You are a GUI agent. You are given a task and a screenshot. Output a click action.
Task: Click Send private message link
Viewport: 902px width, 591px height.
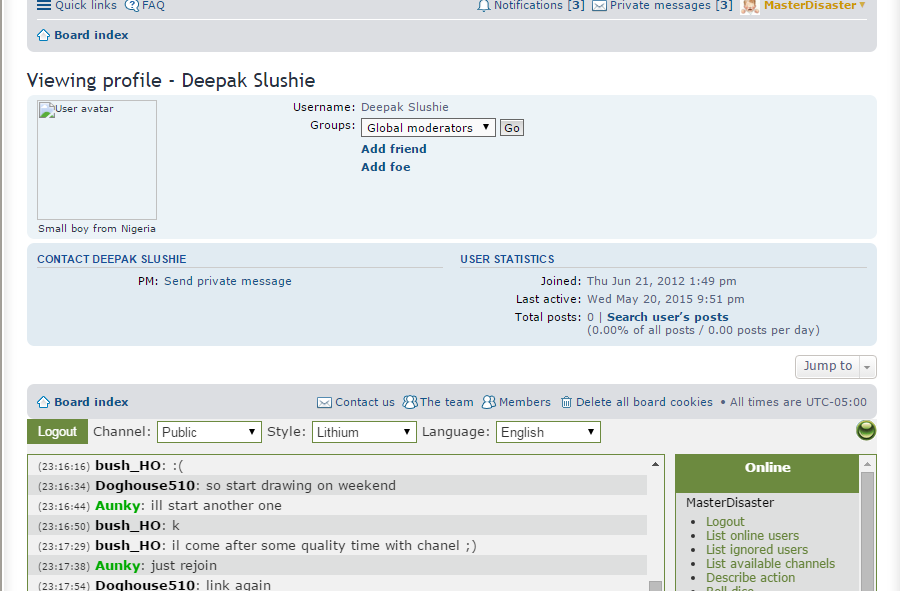coord(228,281)
